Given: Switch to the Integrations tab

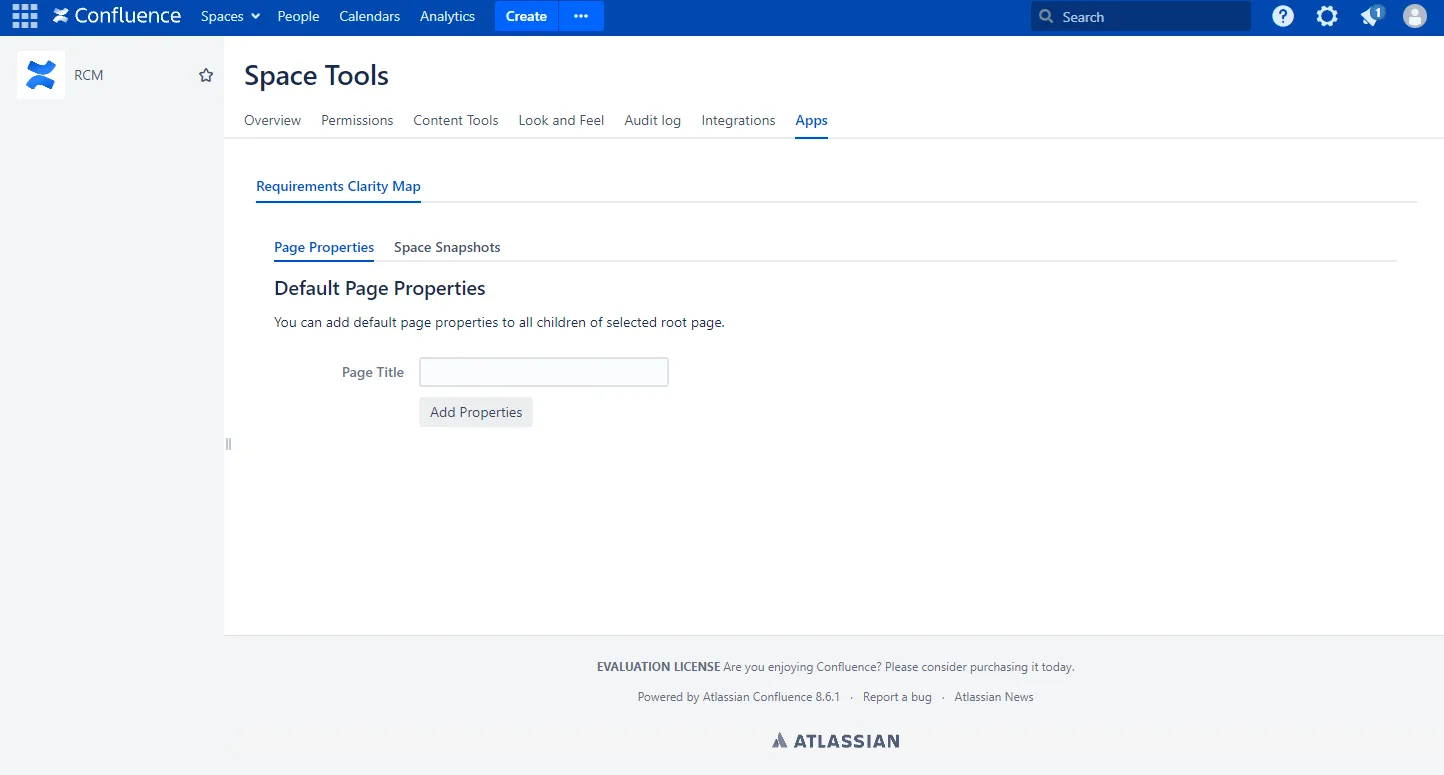Looking at the screenshot, I should [x=738, y=120].
